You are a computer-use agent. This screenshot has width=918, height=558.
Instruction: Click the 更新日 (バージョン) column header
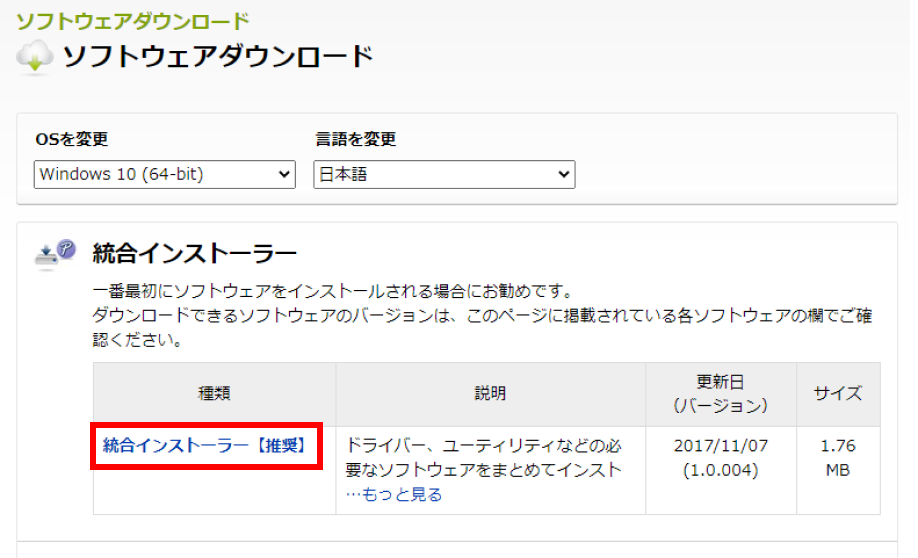point(720,393)
